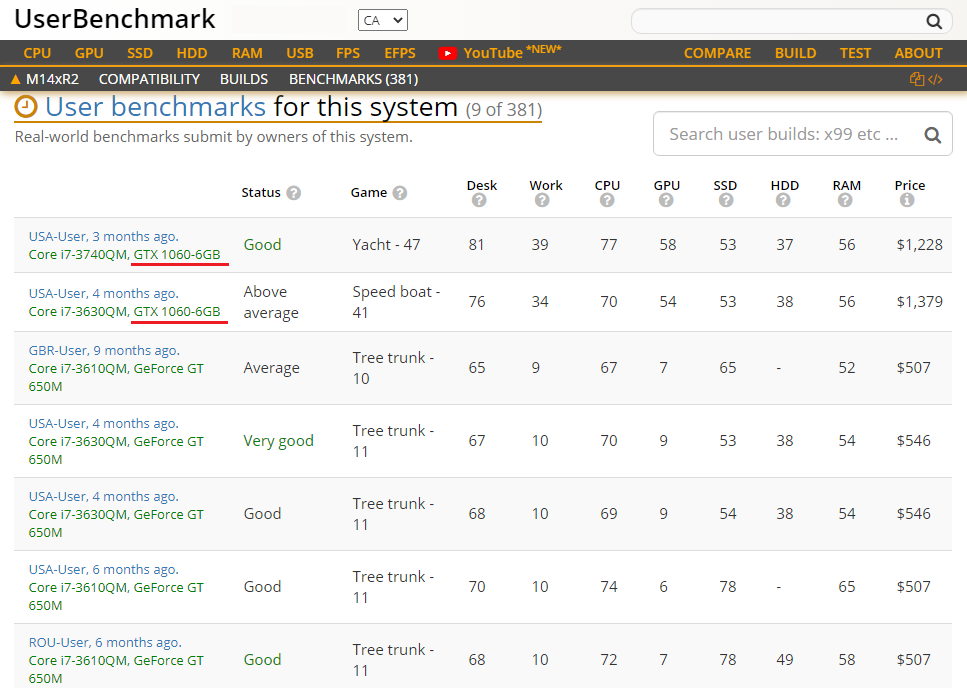Go to the ABOUT page
This screenshot has width=967, height=688.
click(919, 54)
